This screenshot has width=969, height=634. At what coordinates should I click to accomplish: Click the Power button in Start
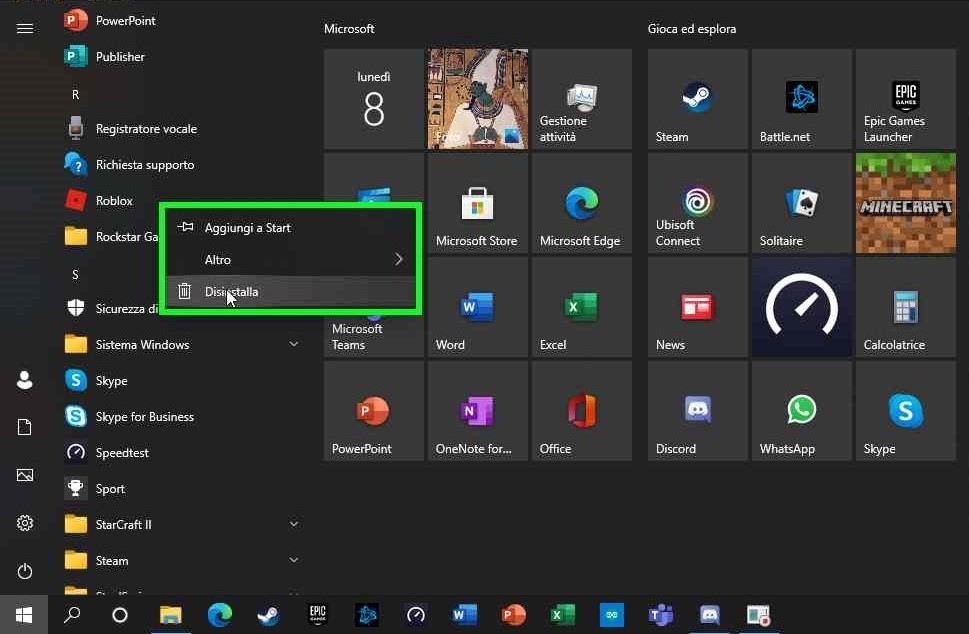click(25, 571)
